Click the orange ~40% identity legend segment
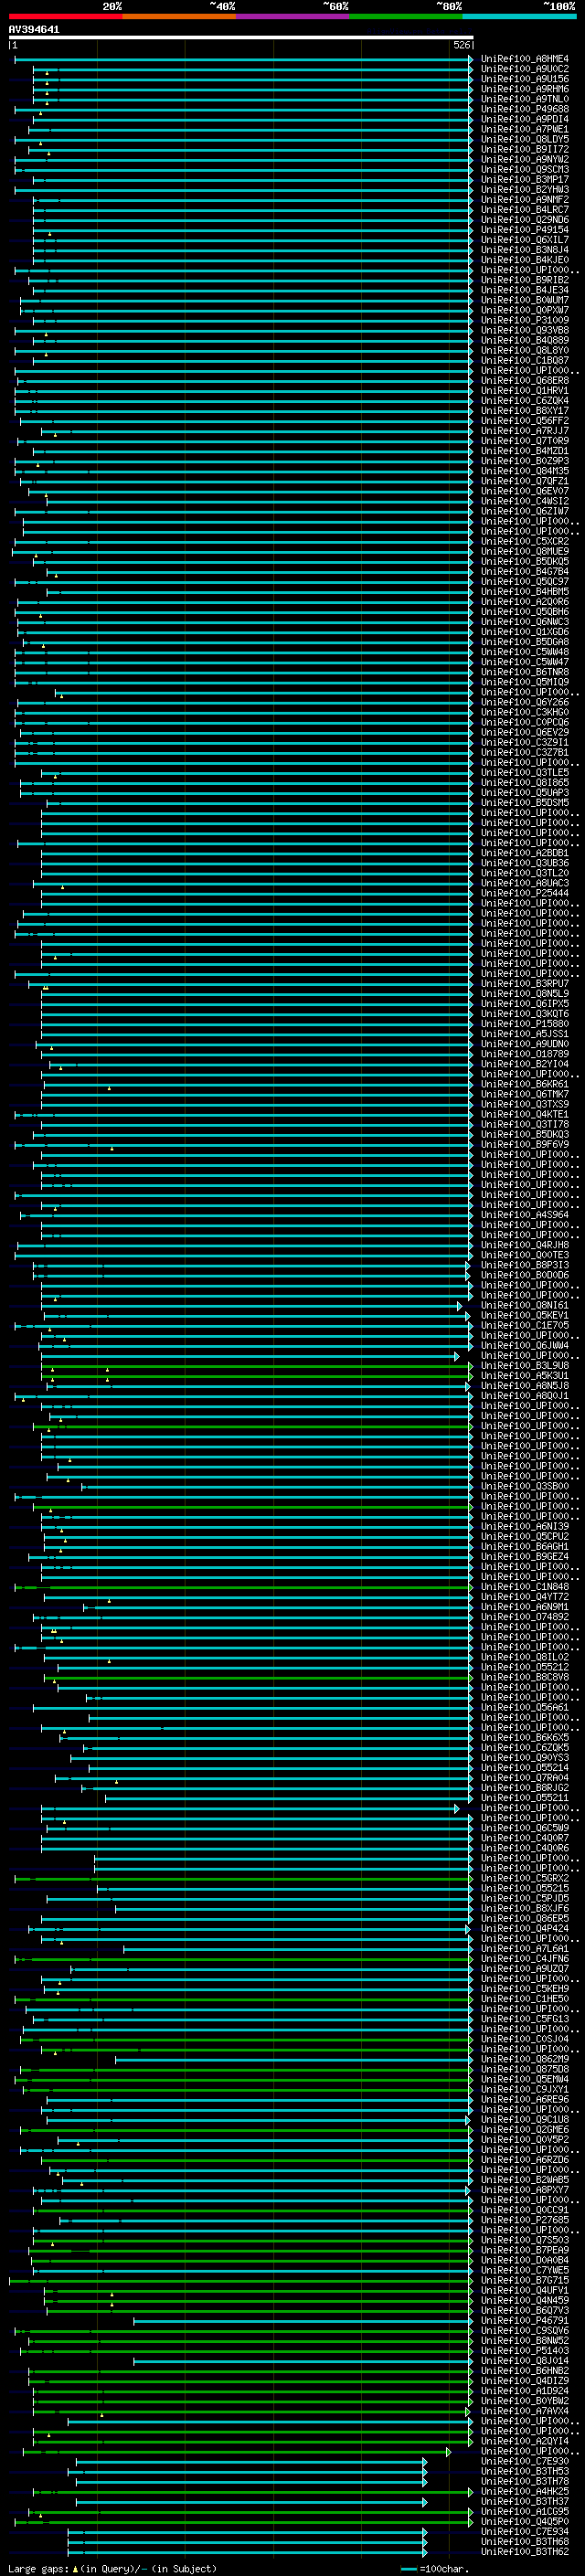The width and height of the screenshot is (585, 2576). (x=178, y=17)
